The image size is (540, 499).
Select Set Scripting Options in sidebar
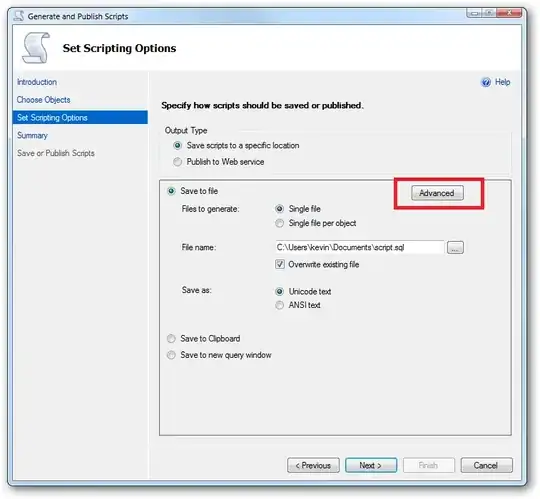80,117
